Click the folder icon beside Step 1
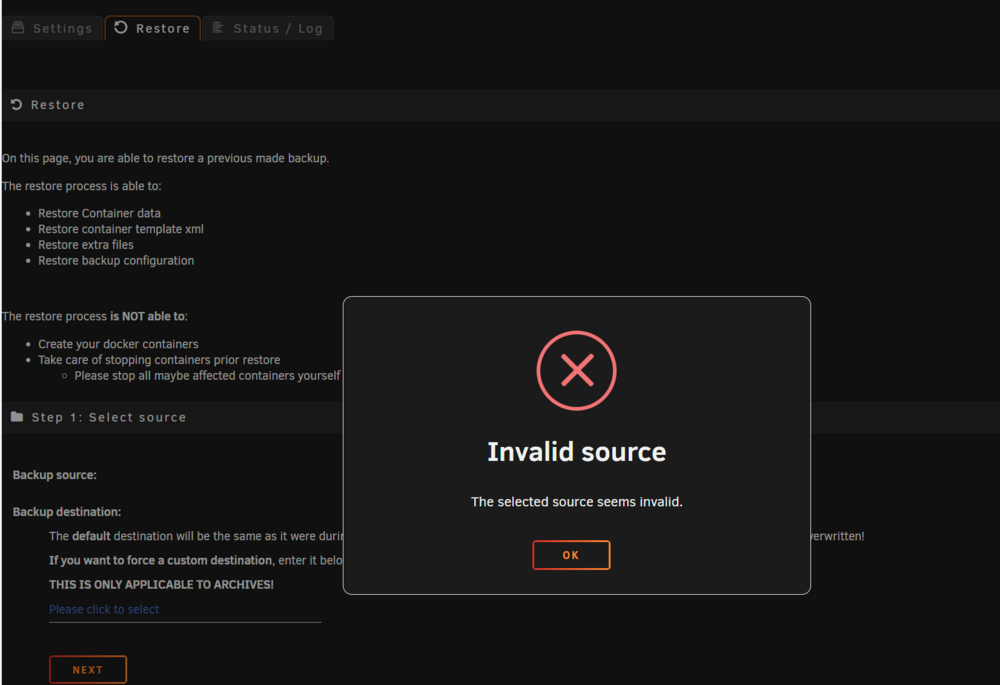The width and height of the screenshot is (1000, 685). pyautogui.click(x=17, y=417)
